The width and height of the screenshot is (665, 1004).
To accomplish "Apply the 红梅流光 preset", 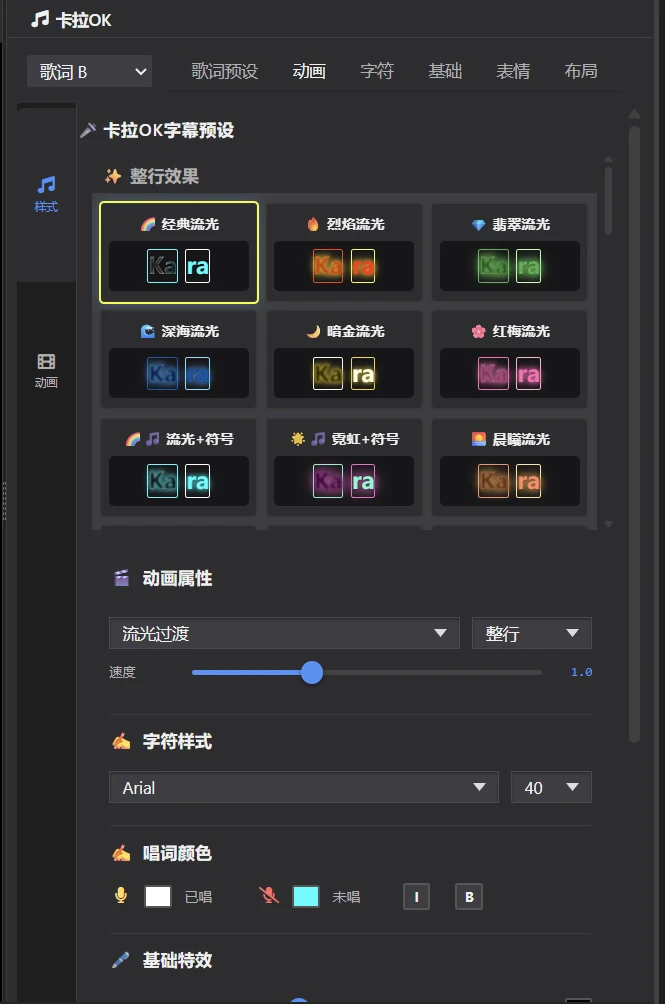I will 510,359.
